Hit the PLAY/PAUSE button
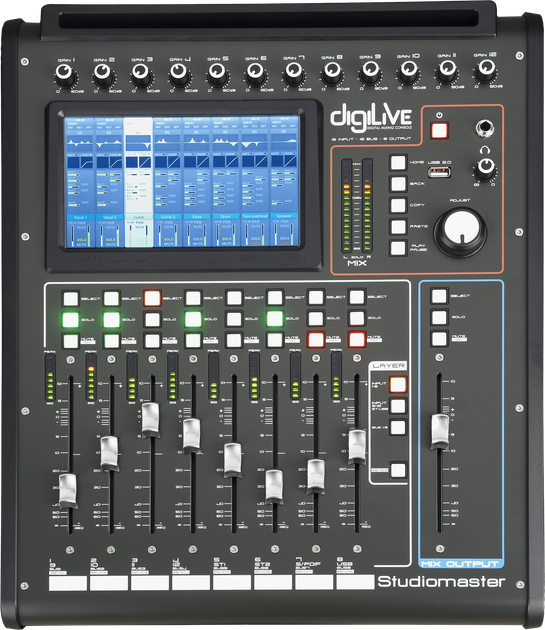This screenshot has width=545, height=630. point(398,248)
